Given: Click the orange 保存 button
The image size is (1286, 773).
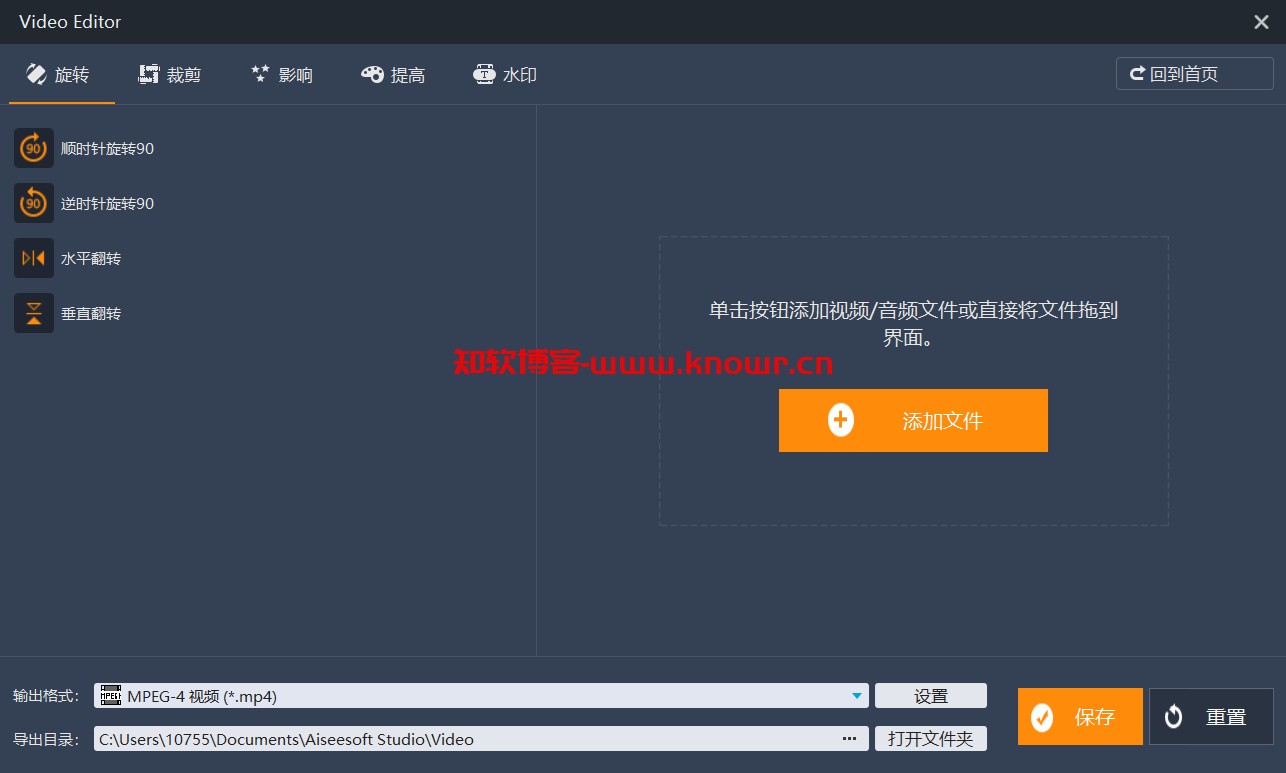Looking at the screenshot, I should [x=1080, y=716].
